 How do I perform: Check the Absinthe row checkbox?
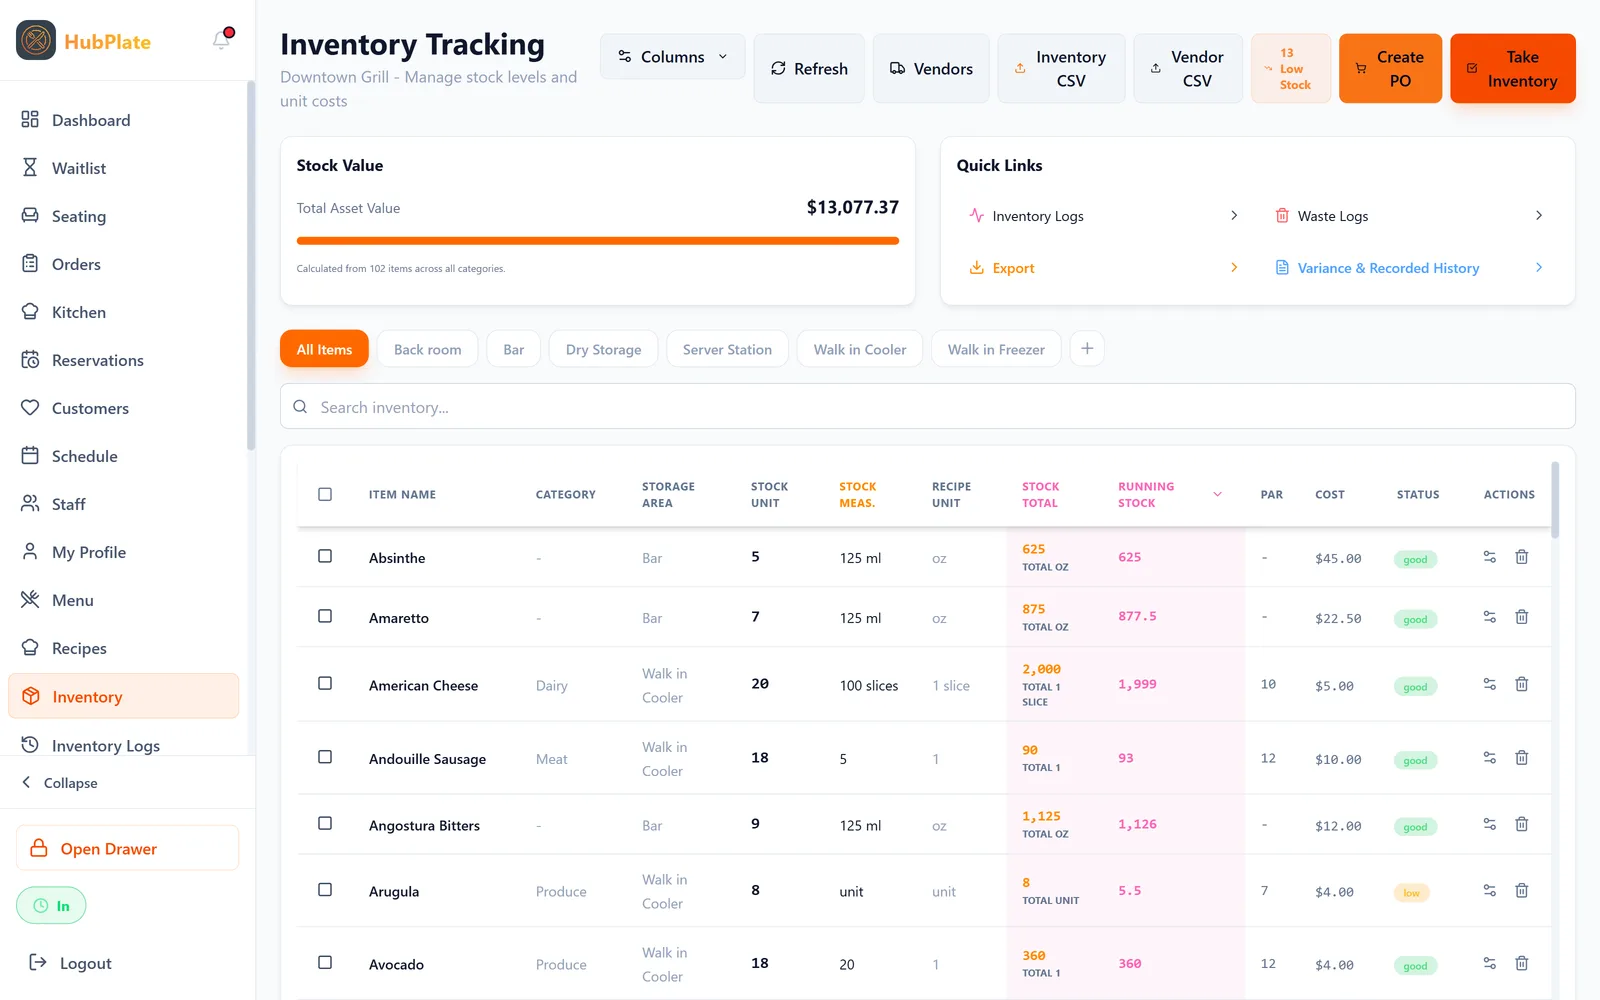point(325,556)
